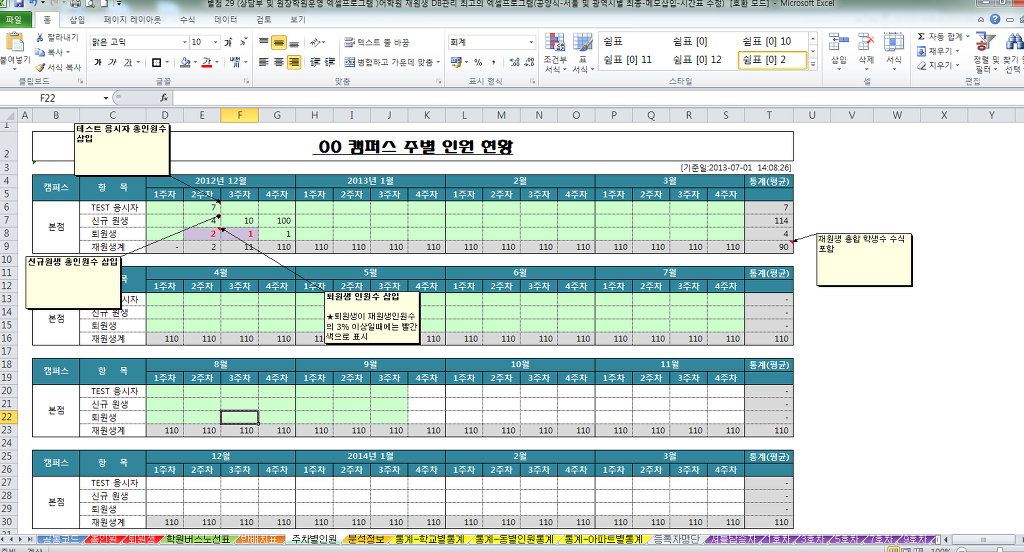Expand the font color dropdown arrow
The image size is (1024, 552).
pos(217,63)
